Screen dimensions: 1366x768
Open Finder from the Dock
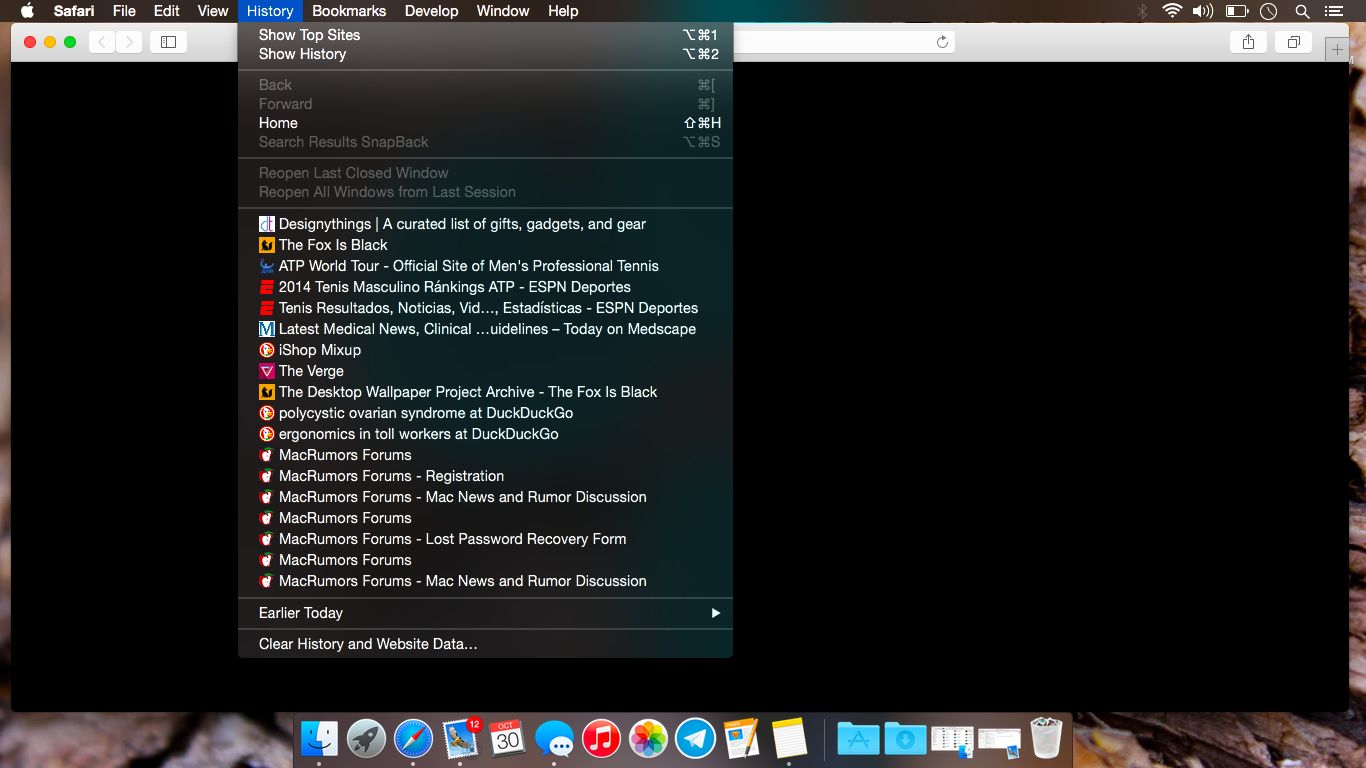coord(320,739)
